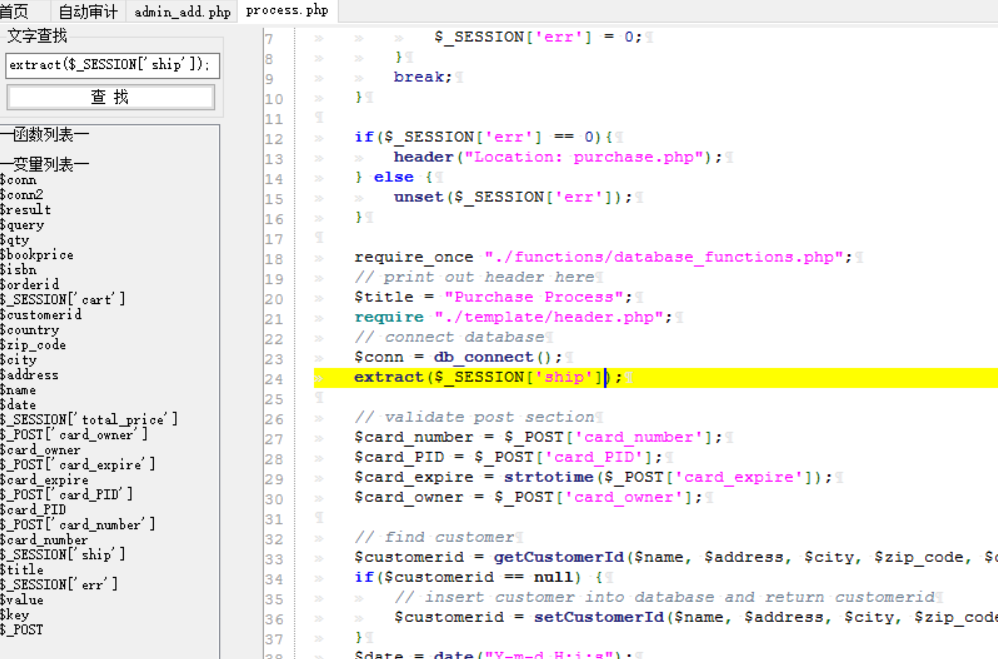
Task: Select $_SESSION['ship'] in the variable list
Action: 63,555
